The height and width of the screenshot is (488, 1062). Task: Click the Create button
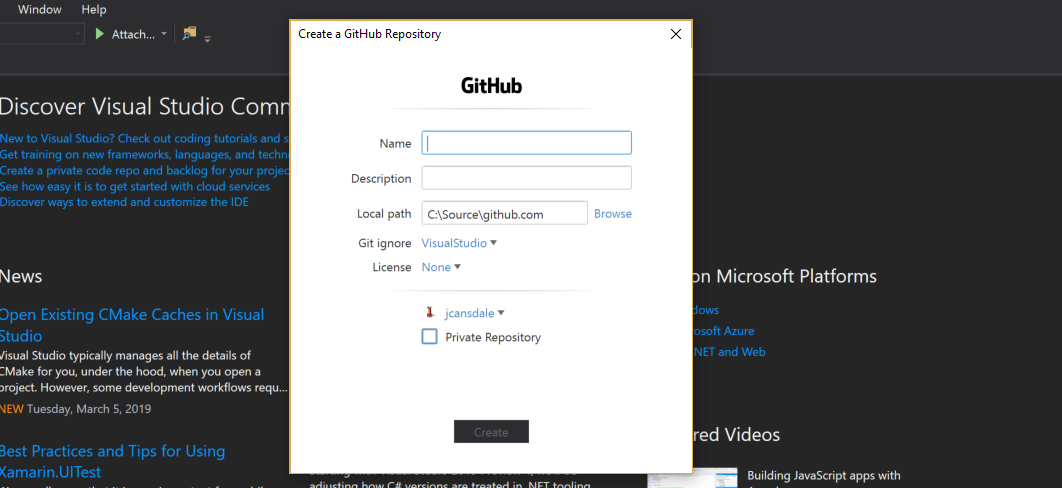[x=491, y=432]
